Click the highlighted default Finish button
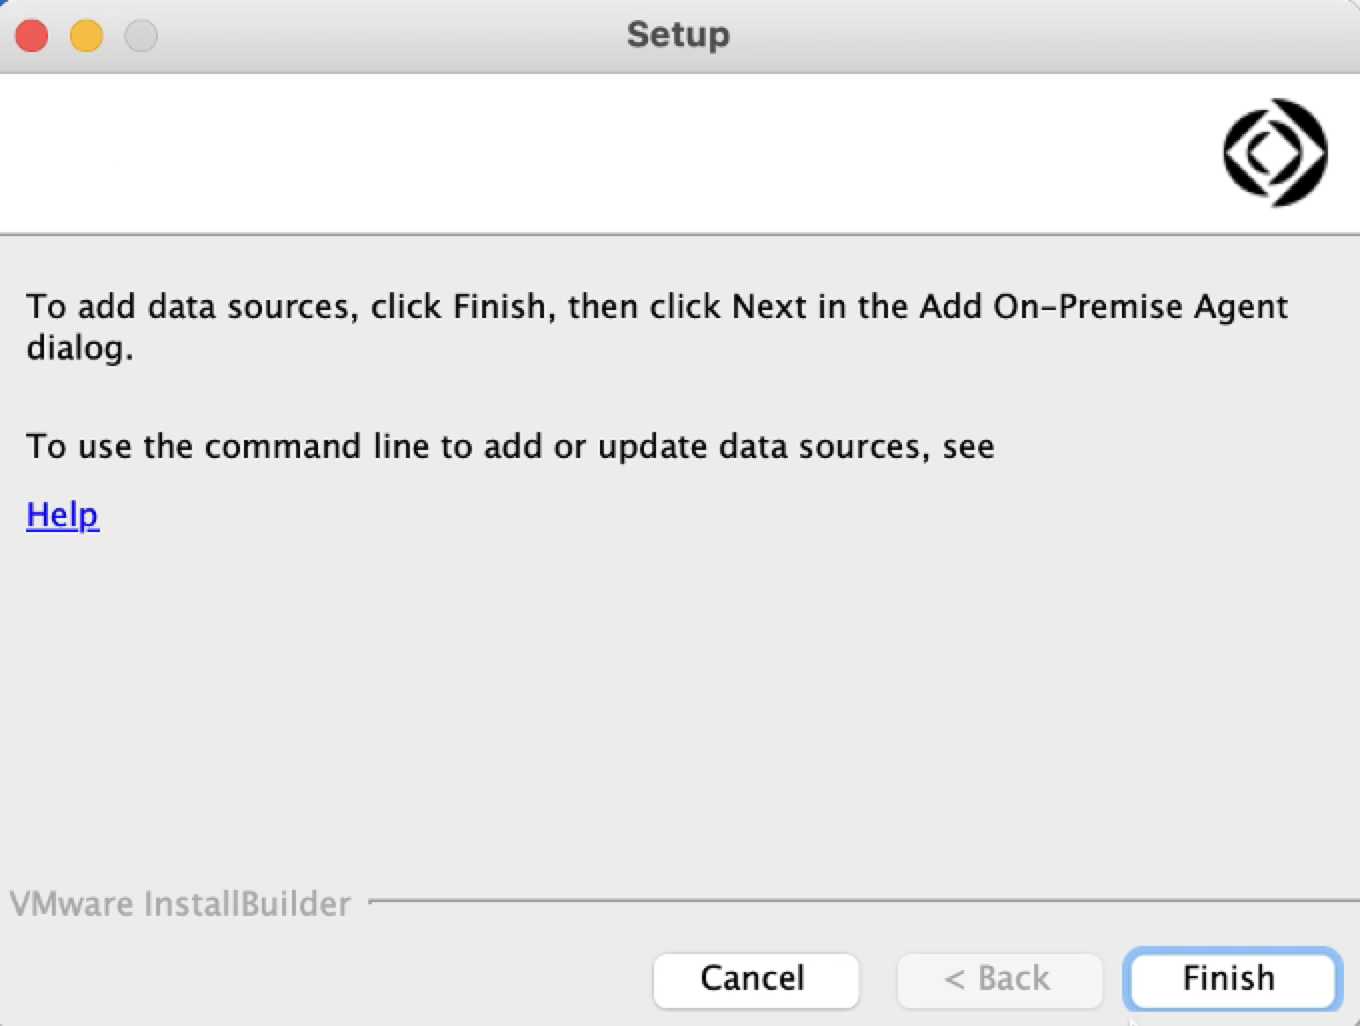Screen dimensions: 1360x1026 1228,979
